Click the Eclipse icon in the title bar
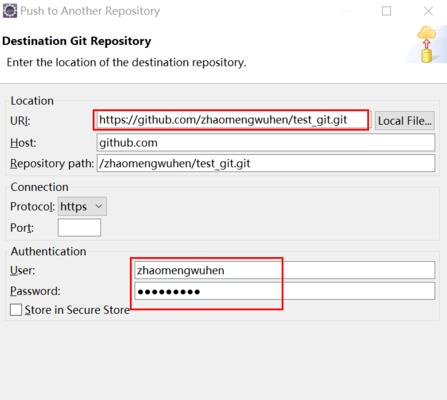The height and width of the screenshot is (400, 447). click(10, 11)
